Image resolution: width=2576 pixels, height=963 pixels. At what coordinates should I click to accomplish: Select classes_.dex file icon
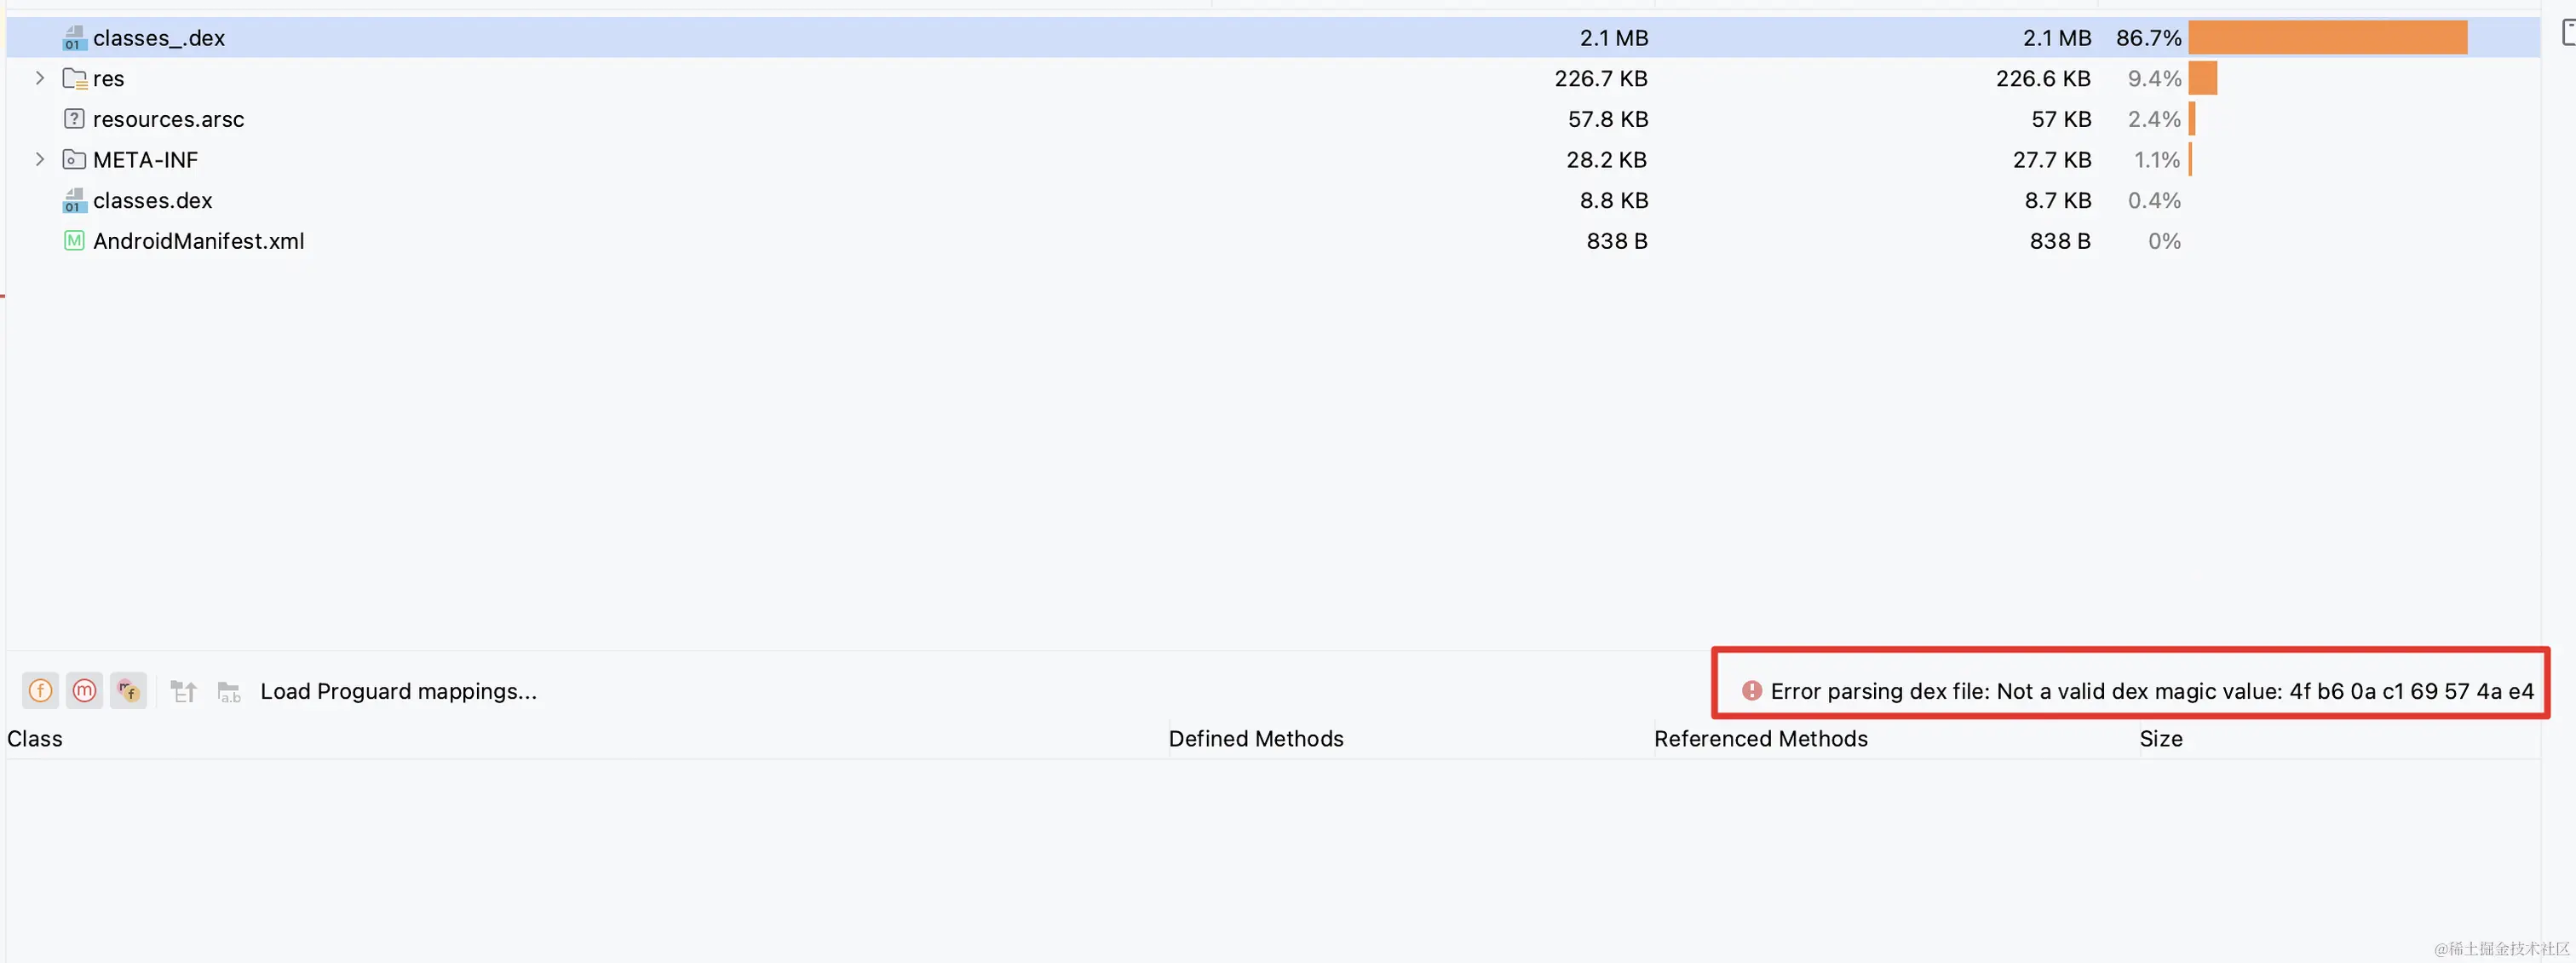(x=74, y=38)
